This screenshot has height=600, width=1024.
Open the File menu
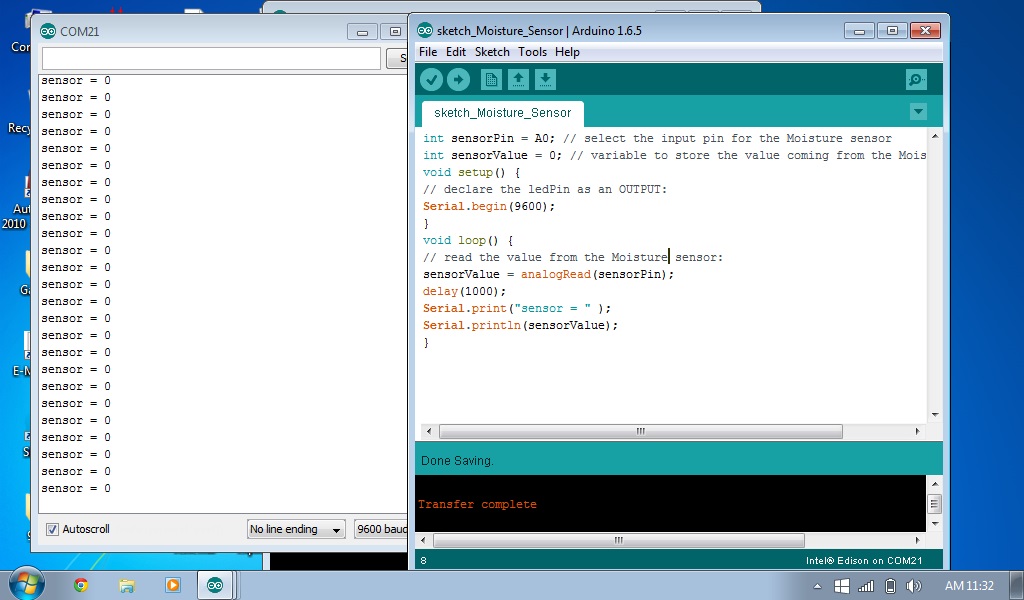tap(428, 52)
